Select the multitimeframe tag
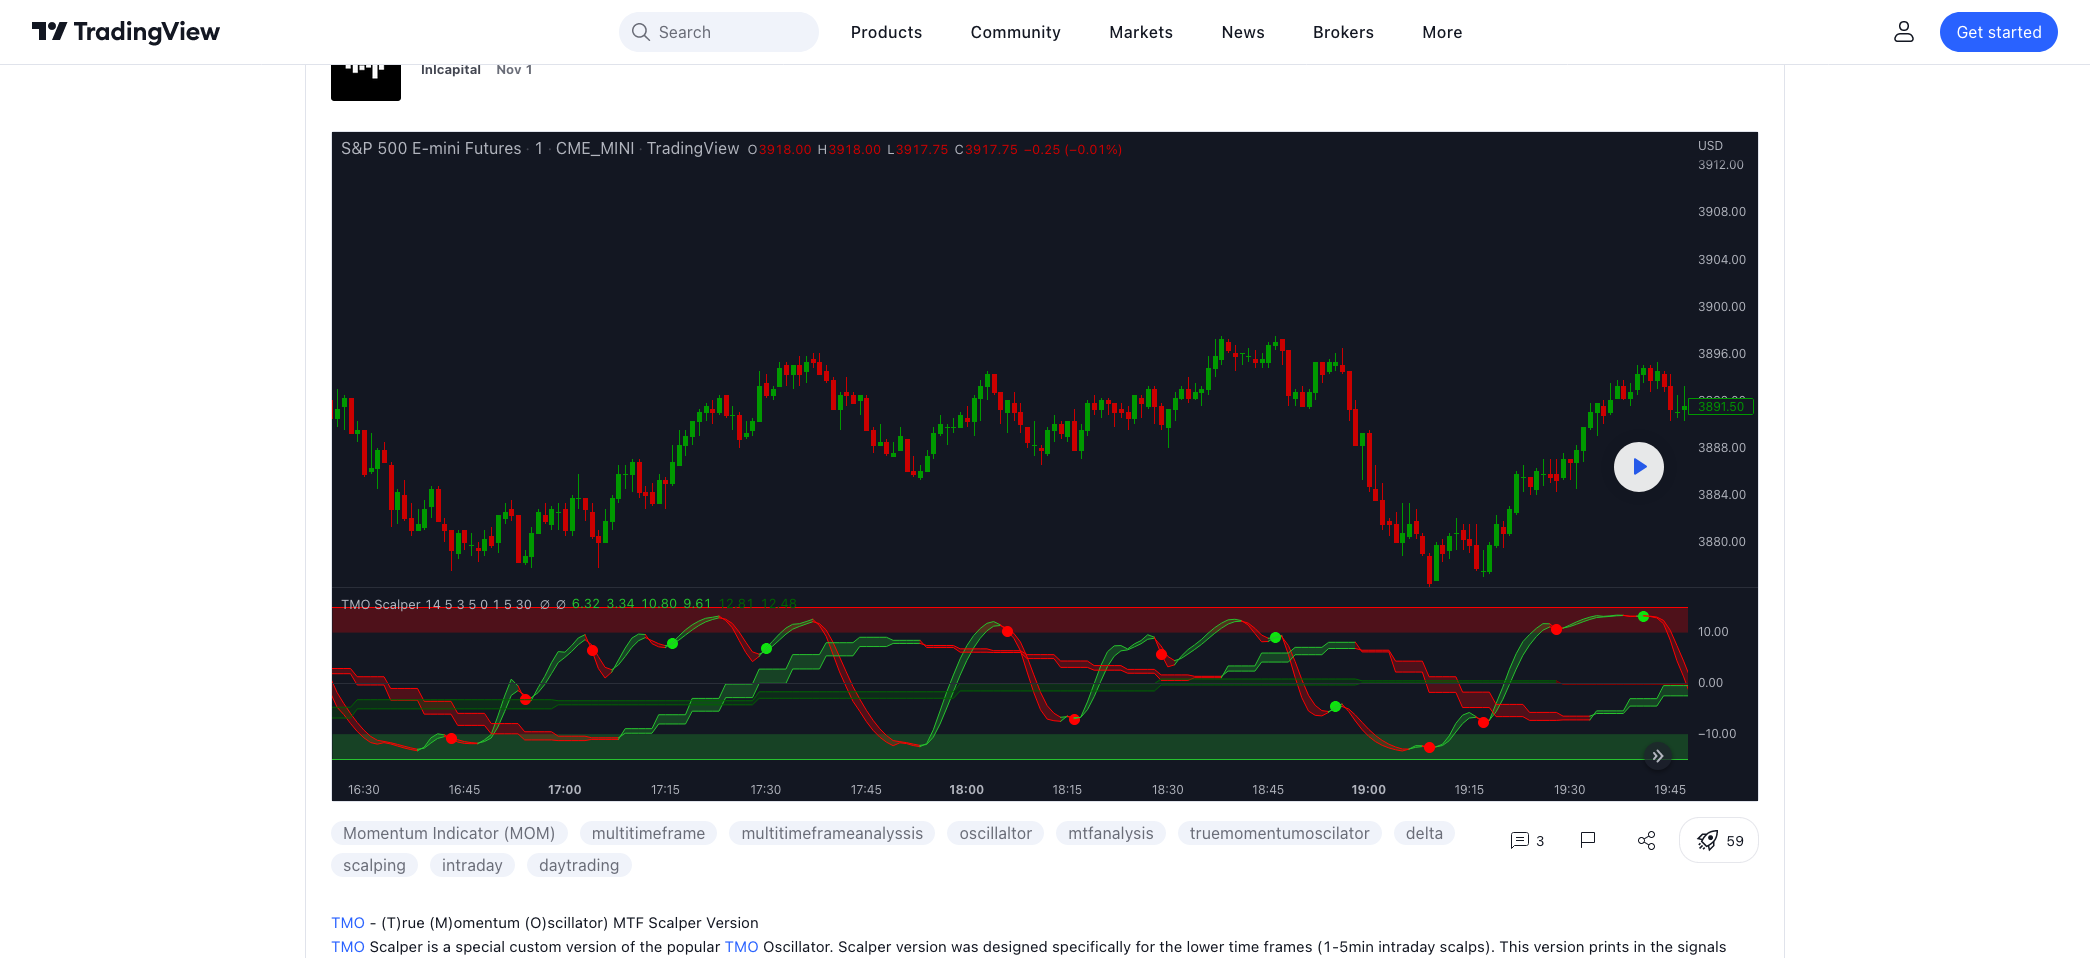Screen dimensions: 2090x958 [648, 833]
